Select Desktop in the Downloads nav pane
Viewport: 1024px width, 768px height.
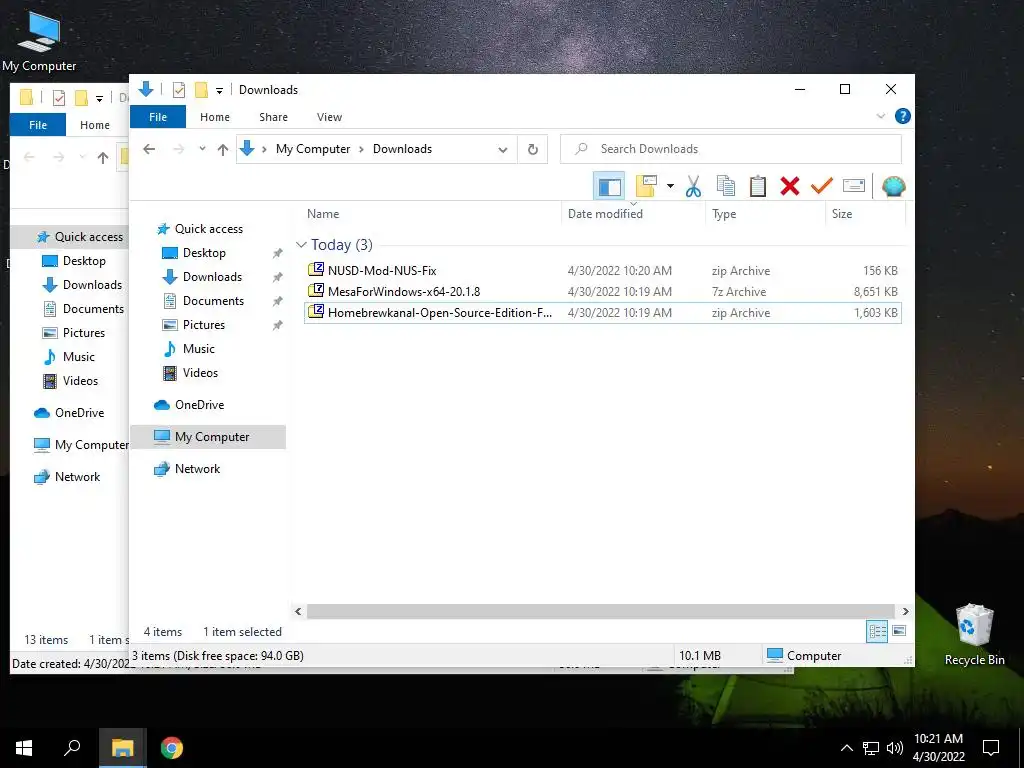[204, 253]
